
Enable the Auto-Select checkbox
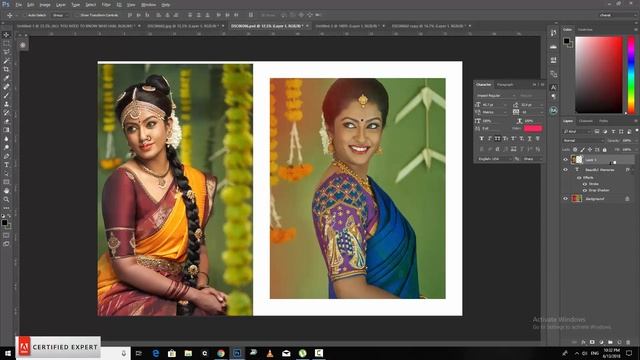25,15
